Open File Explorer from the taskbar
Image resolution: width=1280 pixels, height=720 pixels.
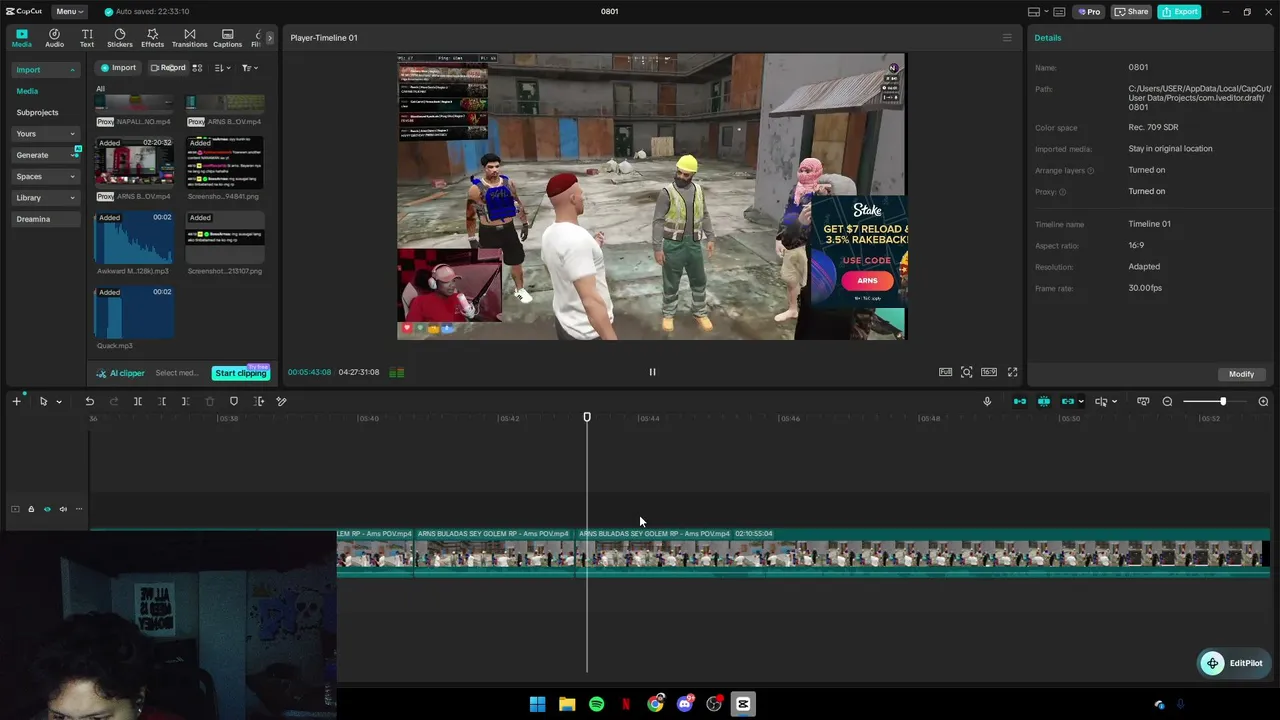[x=567, y=704]
